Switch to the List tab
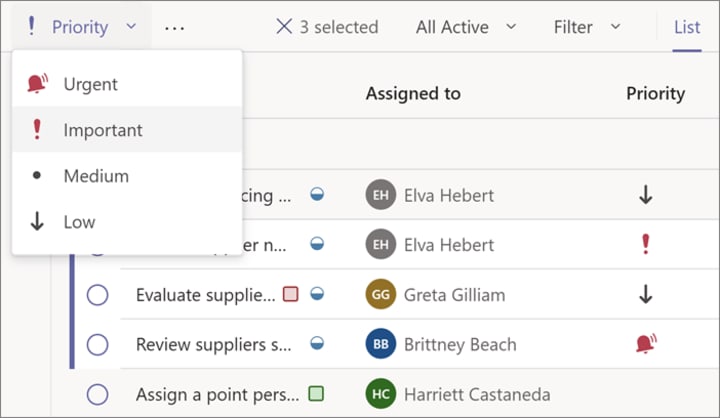 (x=687, y=27)
